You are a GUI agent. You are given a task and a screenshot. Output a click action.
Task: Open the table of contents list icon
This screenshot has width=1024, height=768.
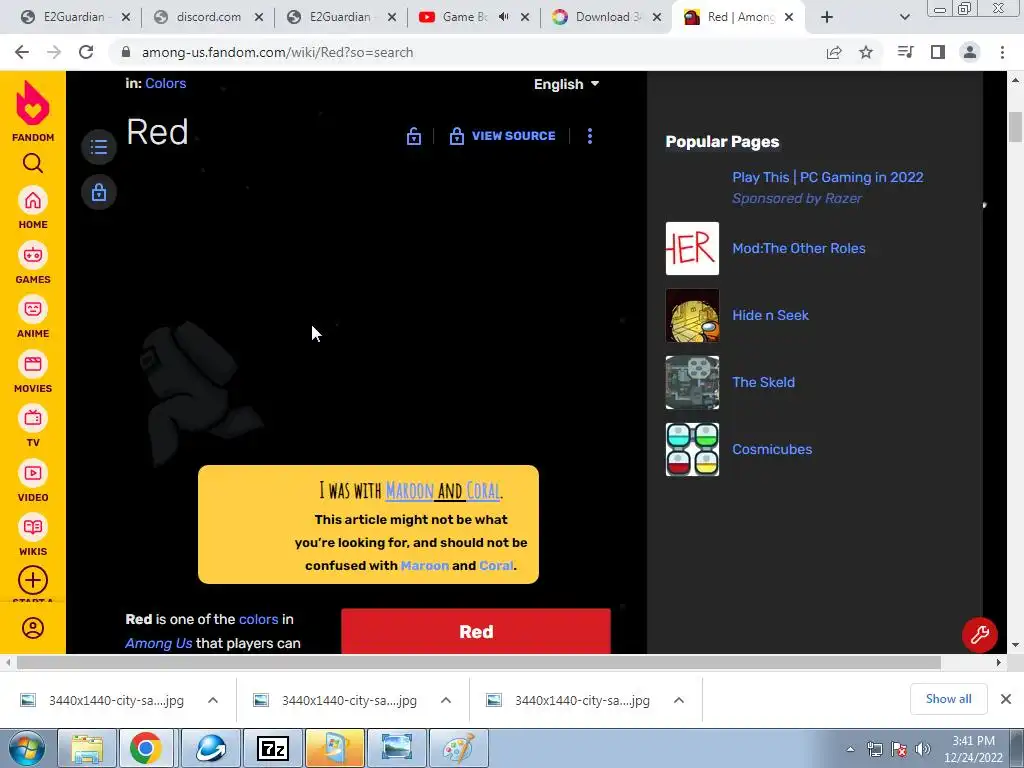[x=99, y=146]
